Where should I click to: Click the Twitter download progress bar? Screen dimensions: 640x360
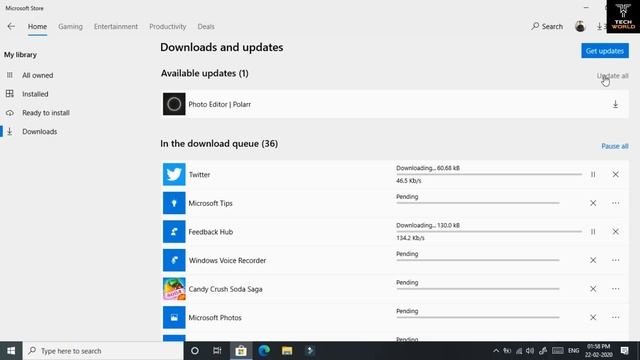coord(489,174)
